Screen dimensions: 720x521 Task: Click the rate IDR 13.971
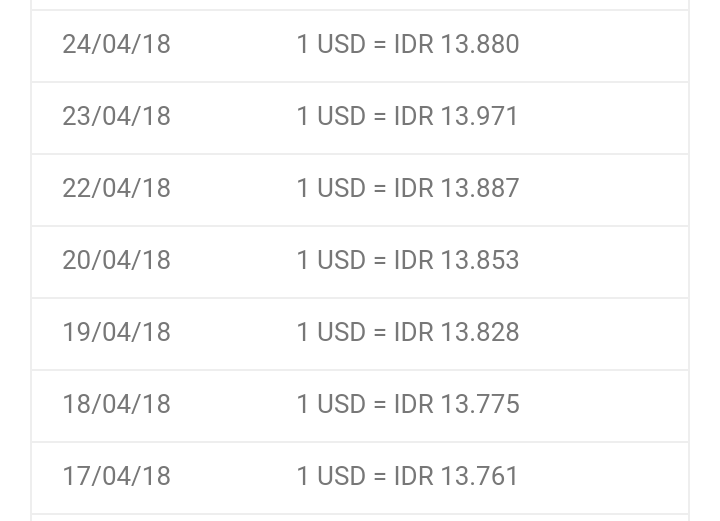pos(456,116)
